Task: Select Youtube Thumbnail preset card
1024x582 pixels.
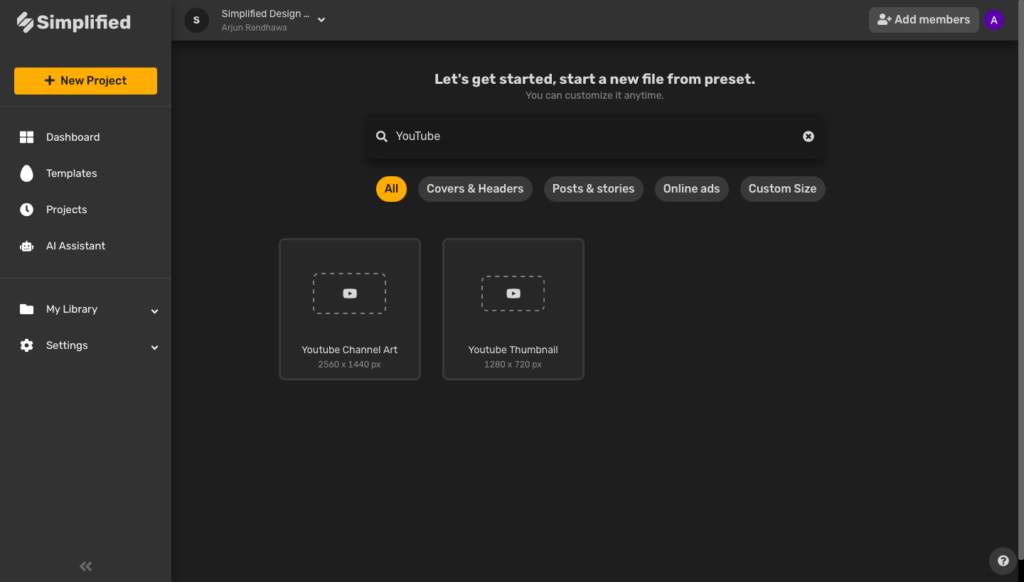Action: click(513, 309)
